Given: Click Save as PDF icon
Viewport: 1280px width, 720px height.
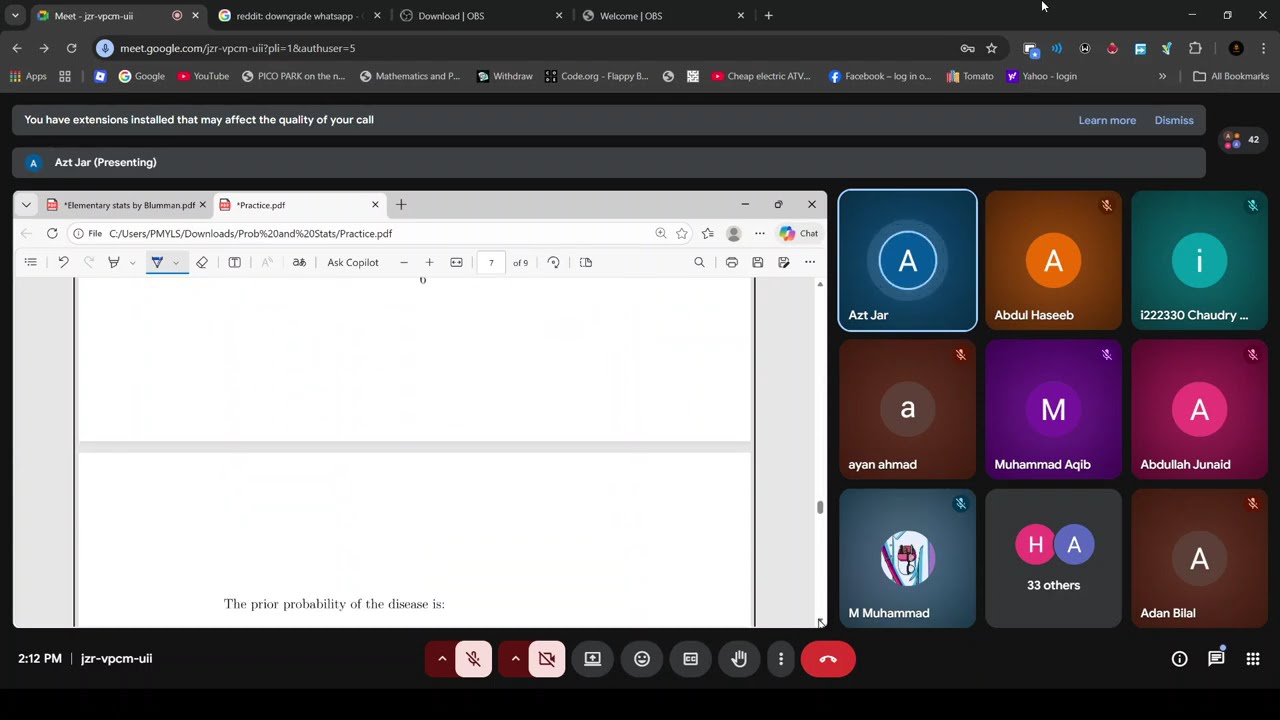Looking at the screenshot, I should [784, 262].
